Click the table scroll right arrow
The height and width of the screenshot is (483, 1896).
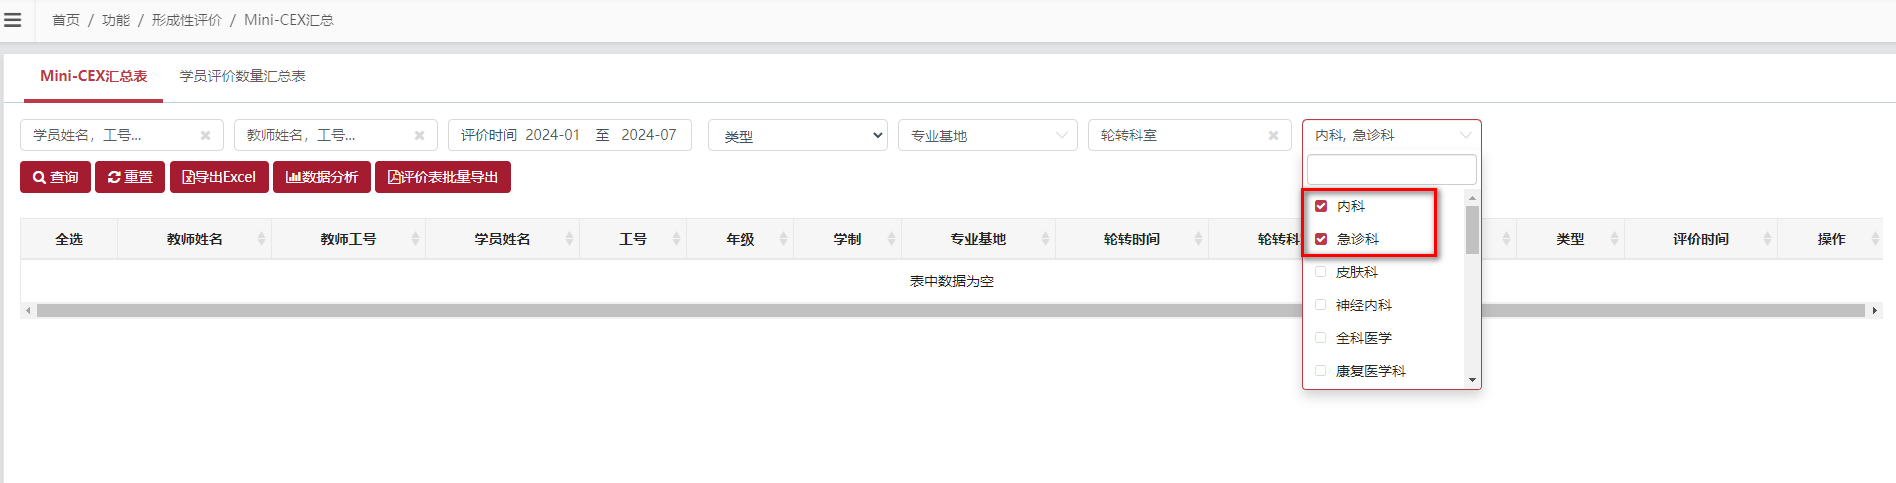(x=1875, y=311)
